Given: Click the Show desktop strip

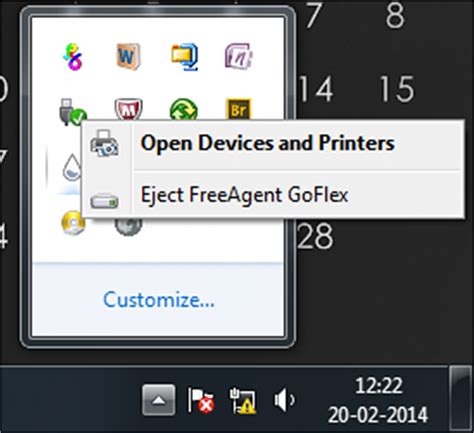Looking at the screenshot, I should 461,399.
